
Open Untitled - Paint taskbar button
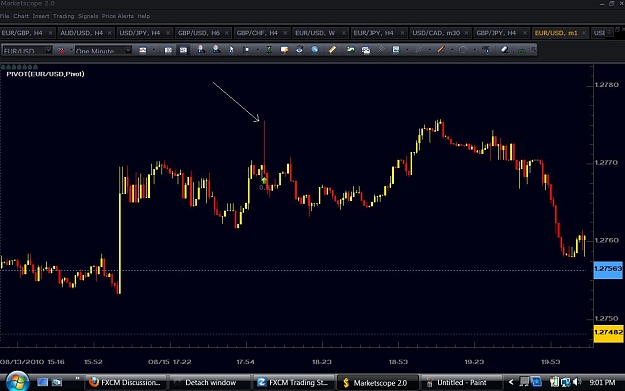point(461,382)
